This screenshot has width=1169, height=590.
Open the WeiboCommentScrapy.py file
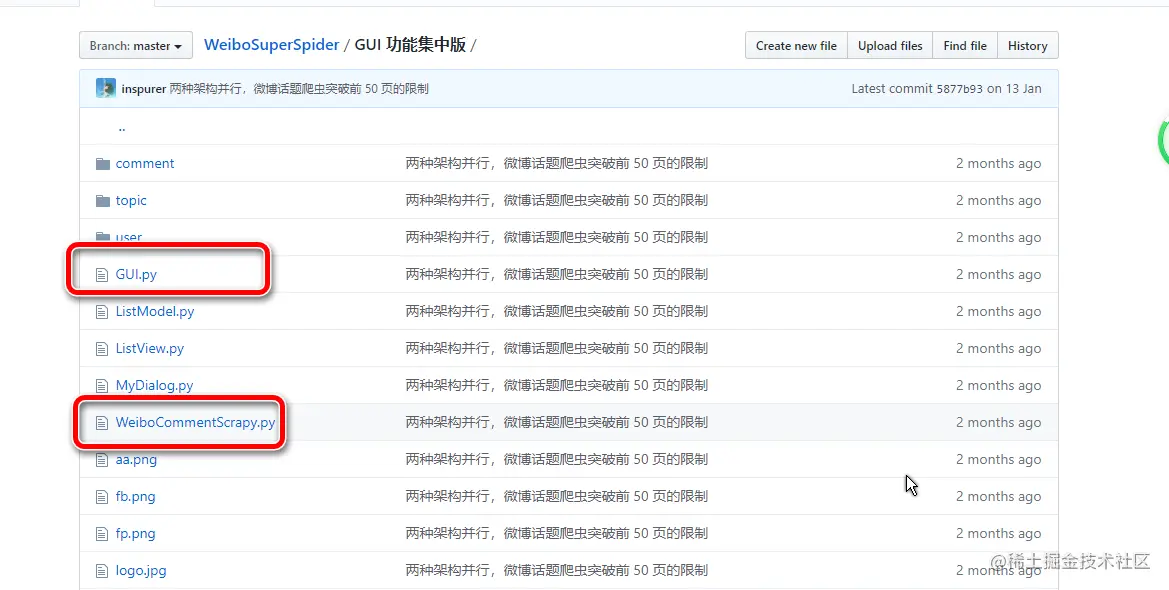(x=195, y=422)
